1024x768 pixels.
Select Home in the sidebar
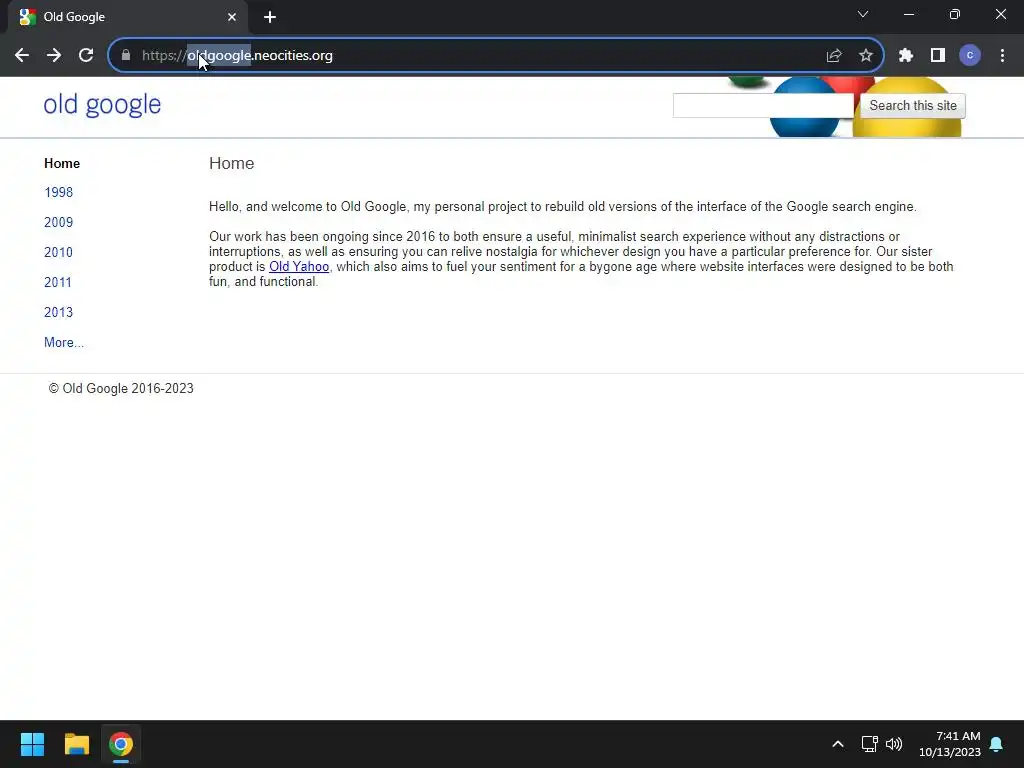[x=62, y=163]
